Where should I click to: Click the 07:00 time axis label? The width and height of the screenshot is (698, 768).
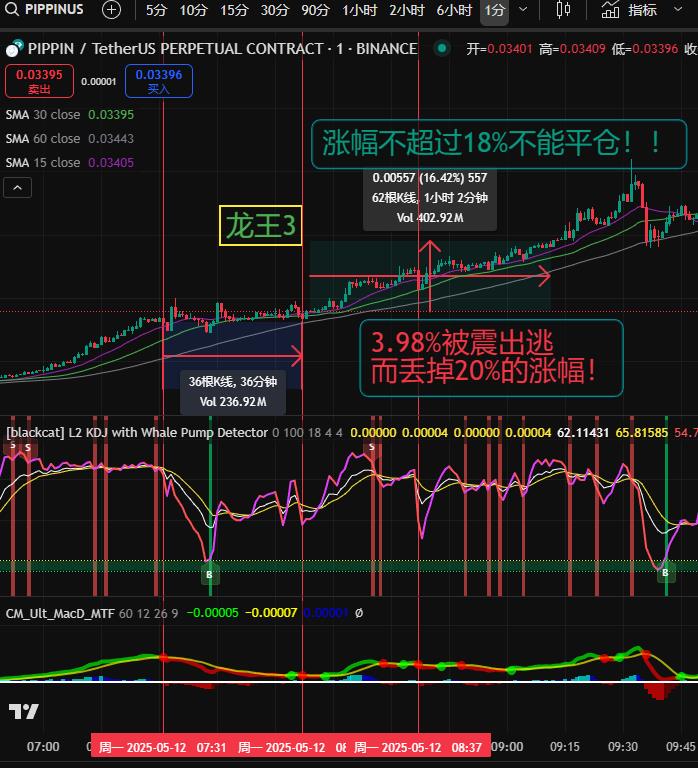(43, 746)
